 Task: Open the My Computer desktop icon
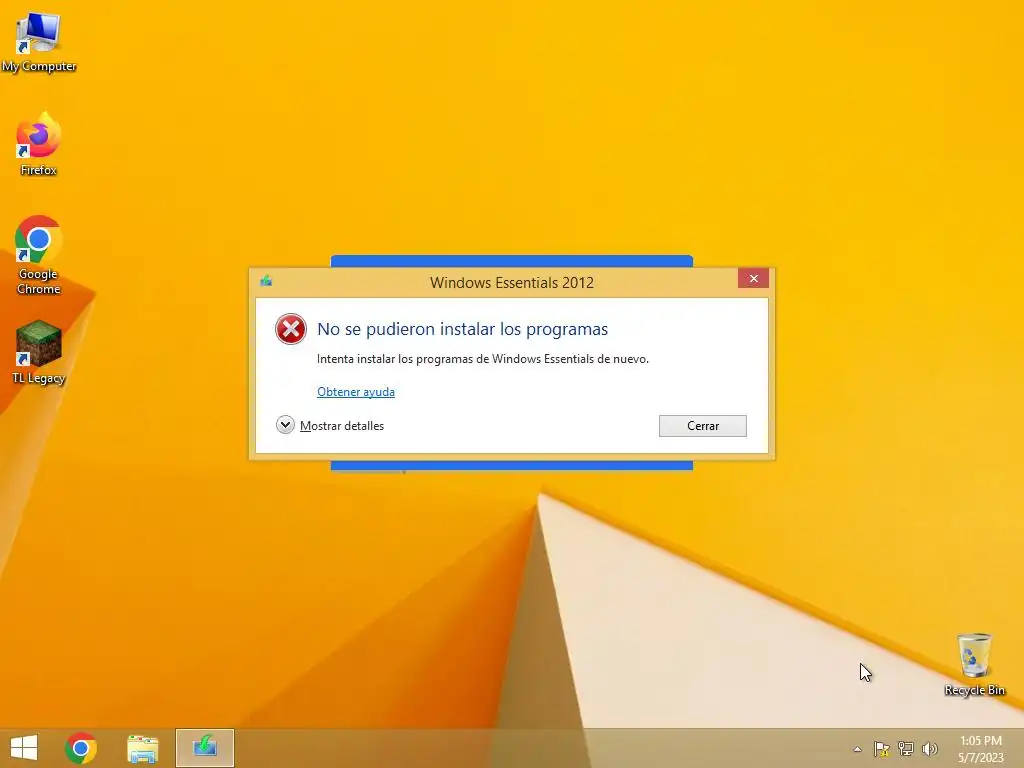coord(39,42)
